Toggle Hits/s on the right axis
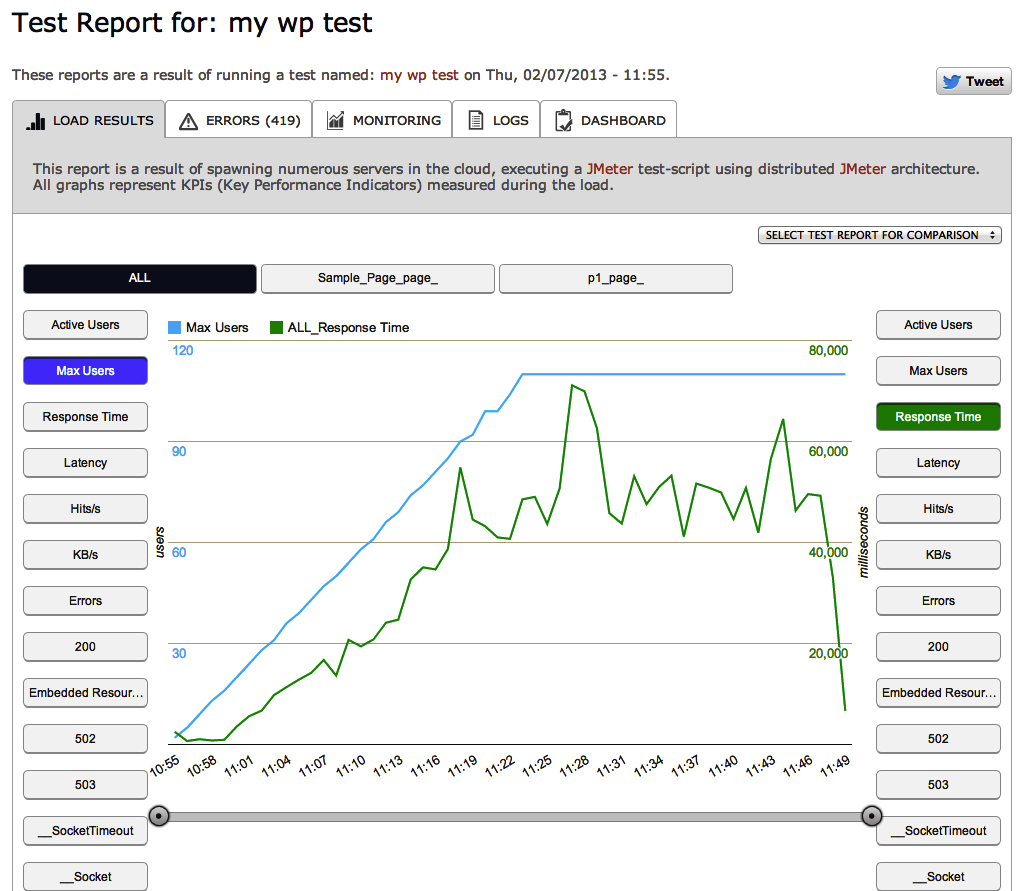The image size is (1021, 891). pos(938,509)
